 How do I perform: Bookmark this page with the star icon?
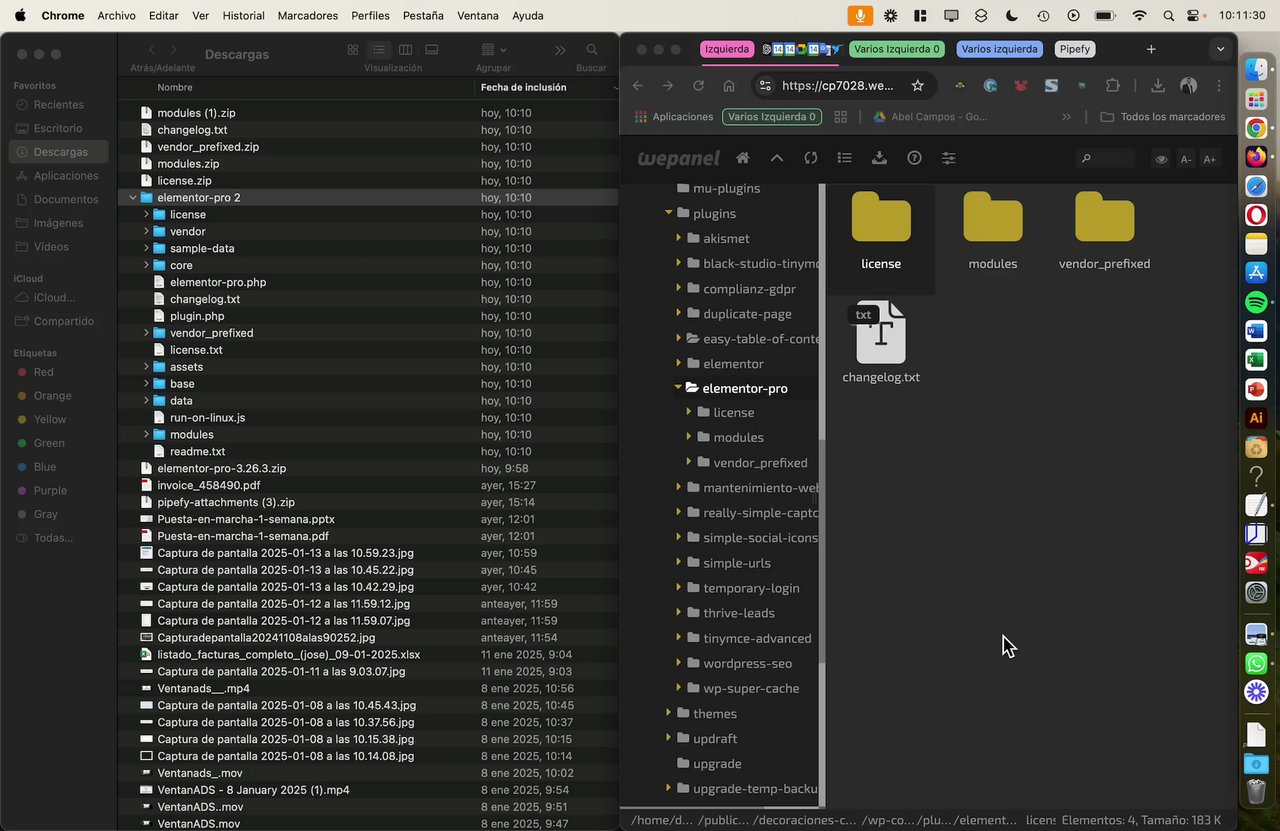[918, 86]
